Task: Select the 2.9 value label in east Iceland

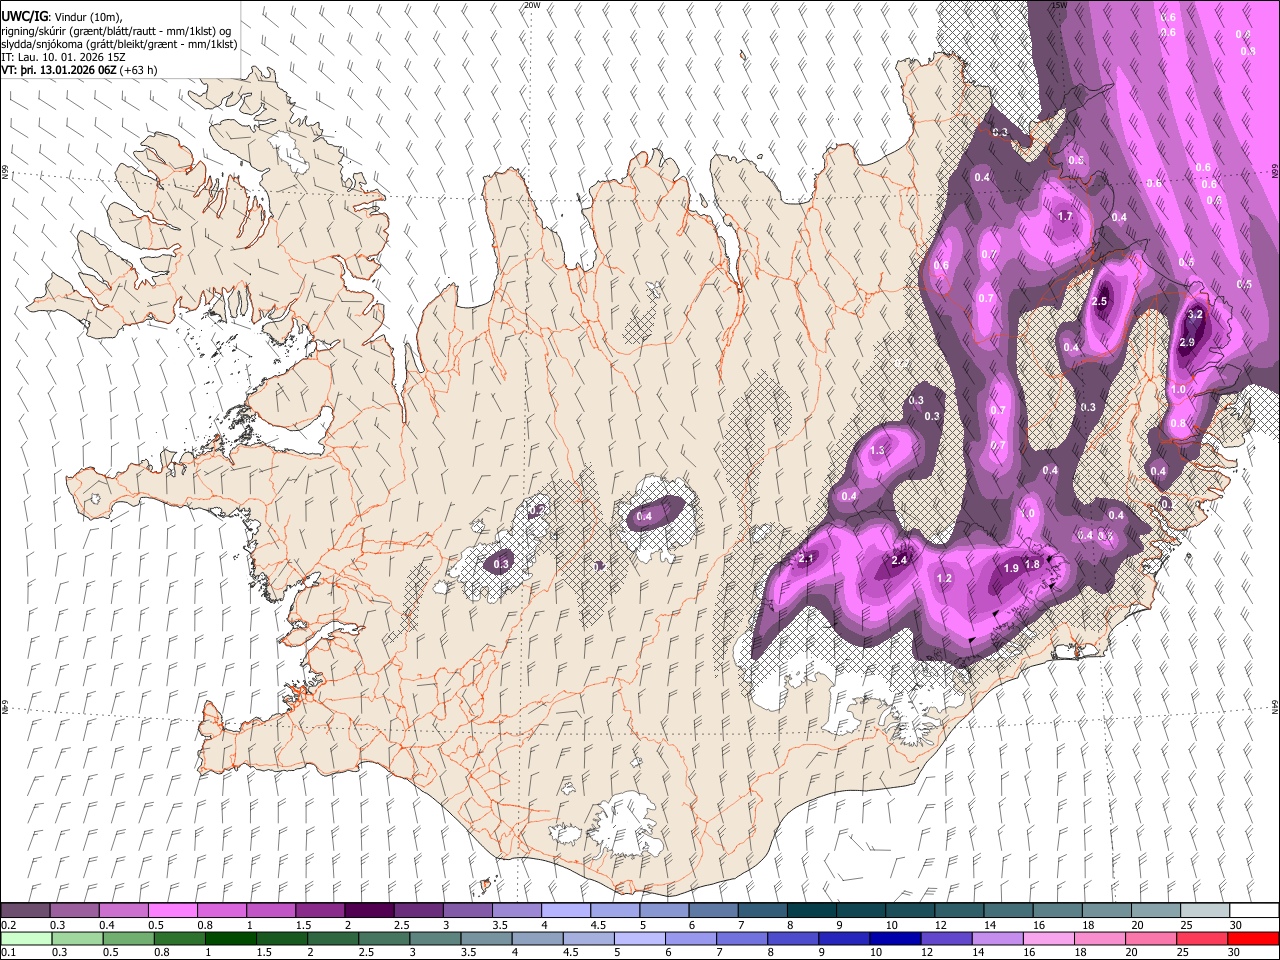Action: pos(1187,342)
